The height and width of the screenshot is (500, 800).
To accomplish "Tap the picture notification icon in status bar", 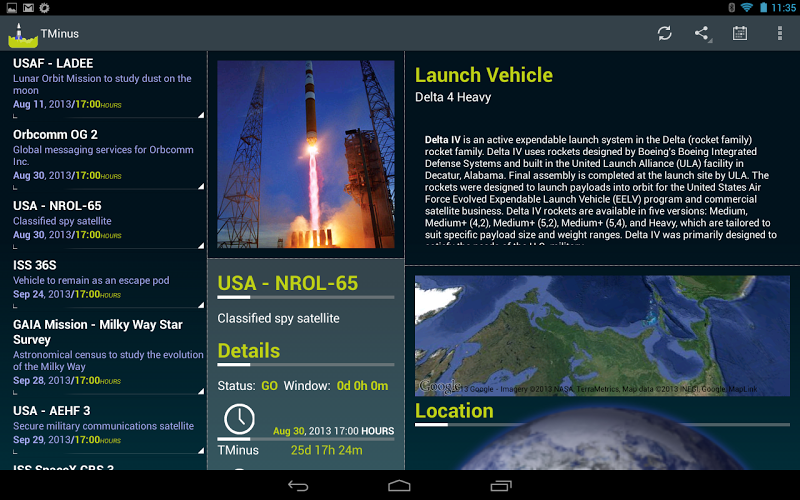I will 11,8.
